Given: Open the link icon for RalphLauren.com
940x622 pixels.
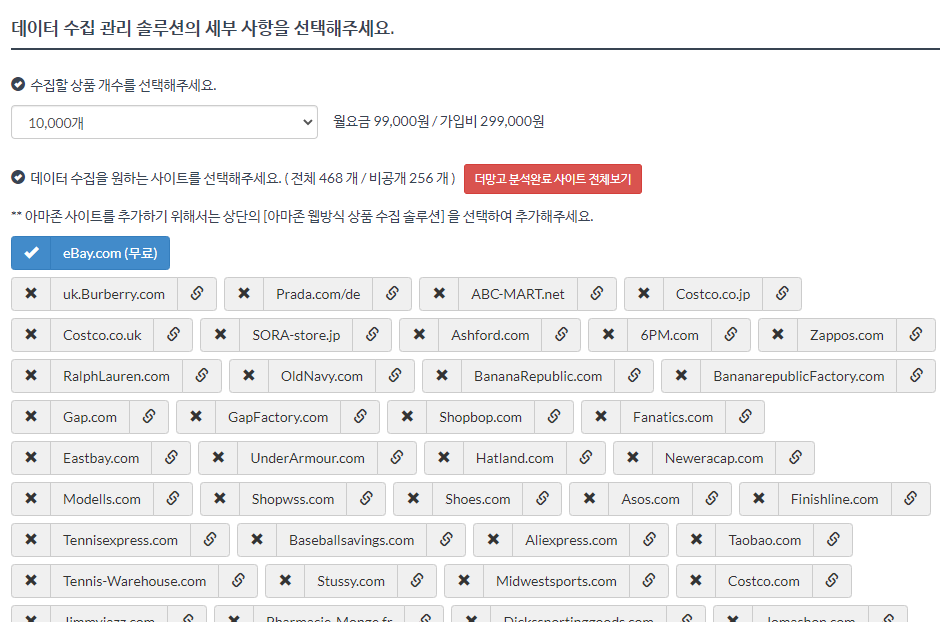Looking at the screenshot, I should (202, 376).
